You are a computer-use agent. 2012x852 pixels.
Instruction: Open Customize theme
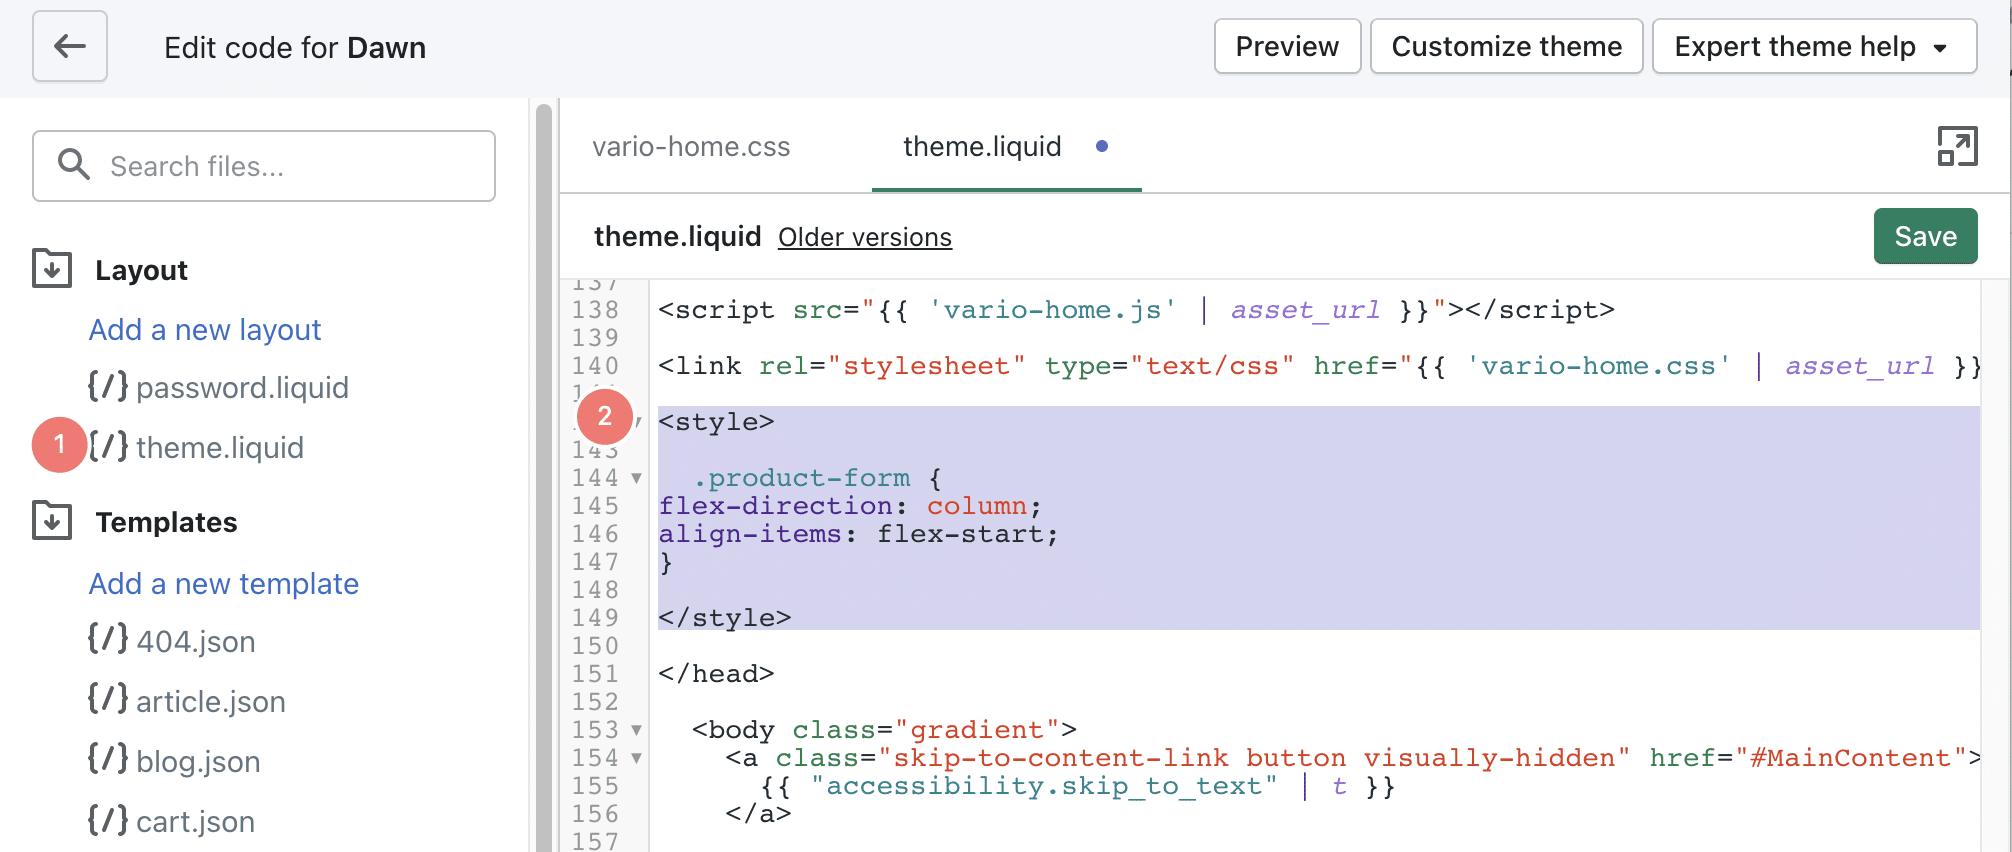pyautogui.click(x=1506, y=46)
